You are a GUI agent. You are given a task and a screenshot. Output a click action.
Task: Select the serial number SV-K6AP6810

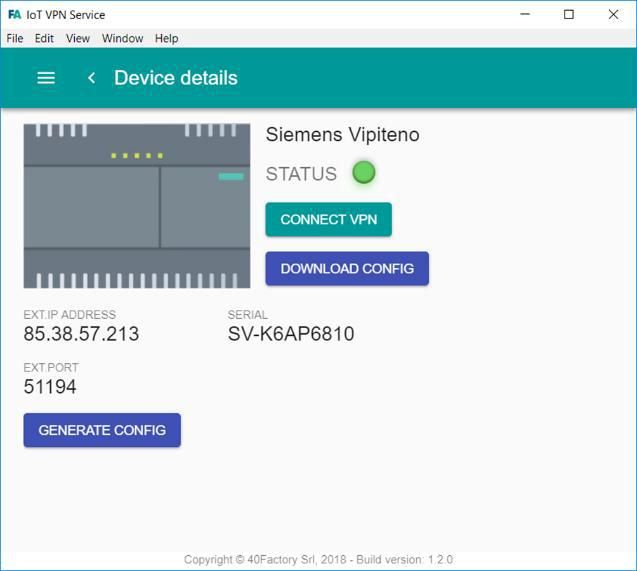(291, 334)
